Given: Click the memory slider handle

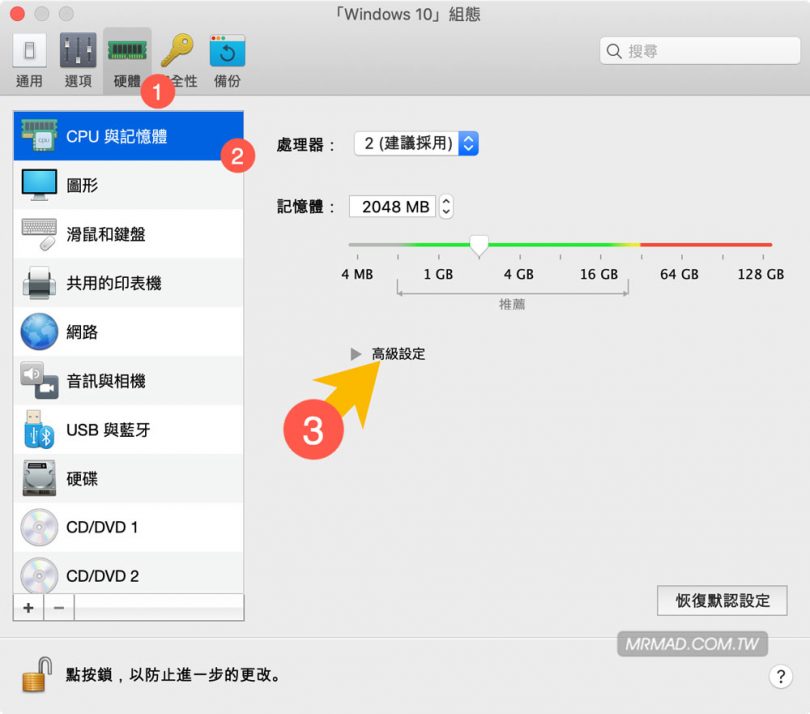Looking at the screenshot, I should pyautogui.click(x=478, y=245).
